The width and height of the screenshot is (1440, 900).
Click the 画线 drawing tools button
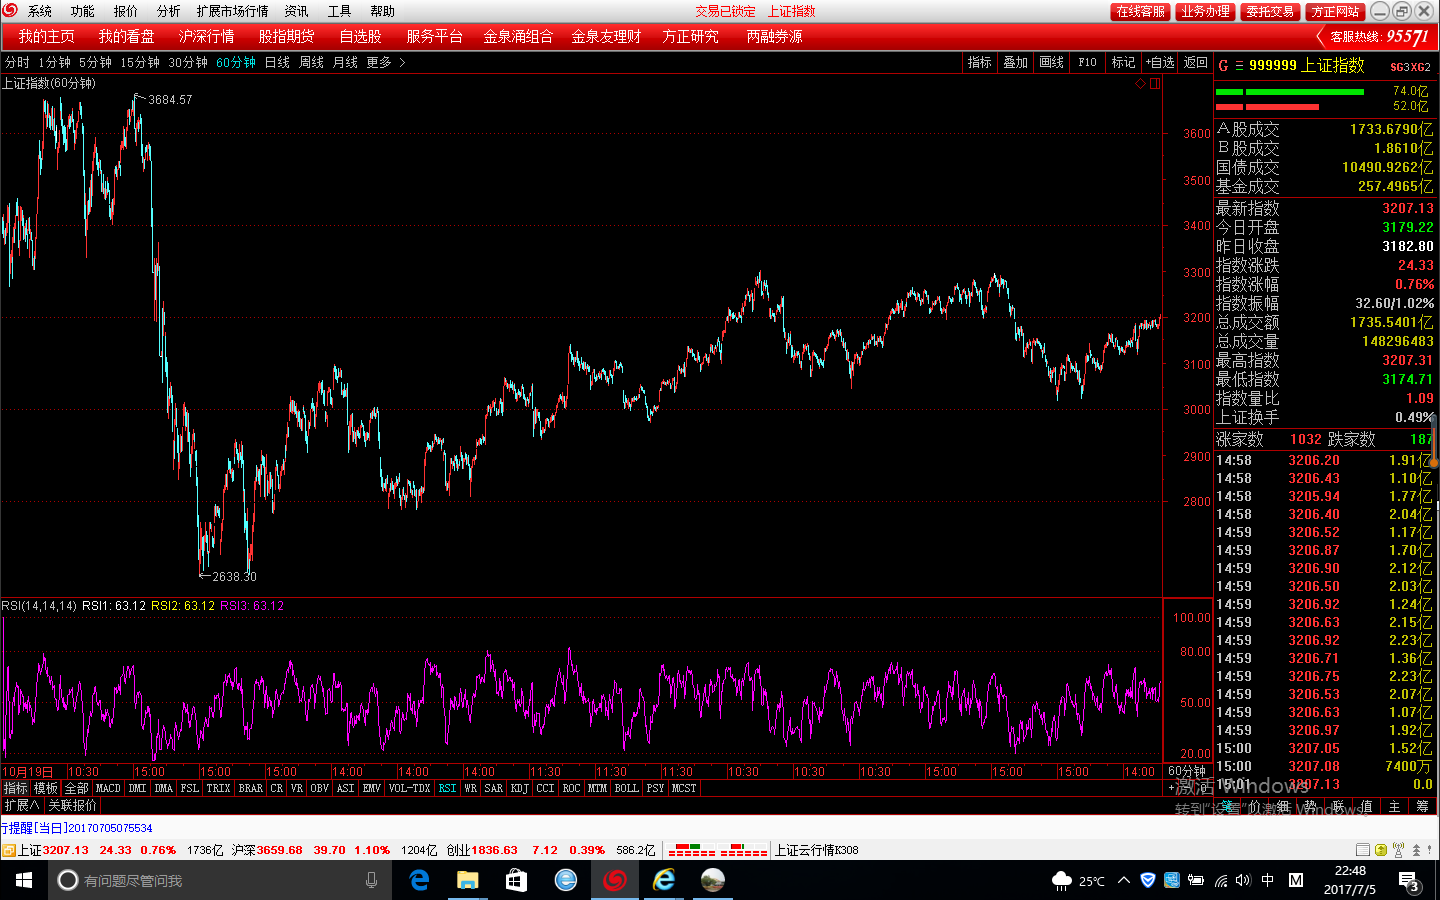click(x=1051, y=62)
